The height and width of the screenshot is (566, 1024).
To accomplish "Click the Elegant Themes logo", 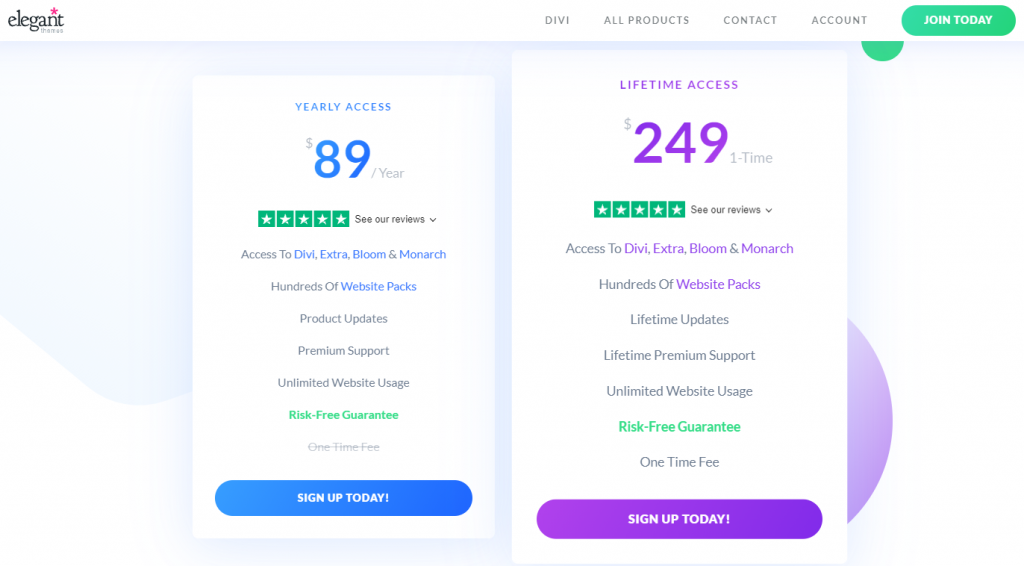I will coord(36,20).
